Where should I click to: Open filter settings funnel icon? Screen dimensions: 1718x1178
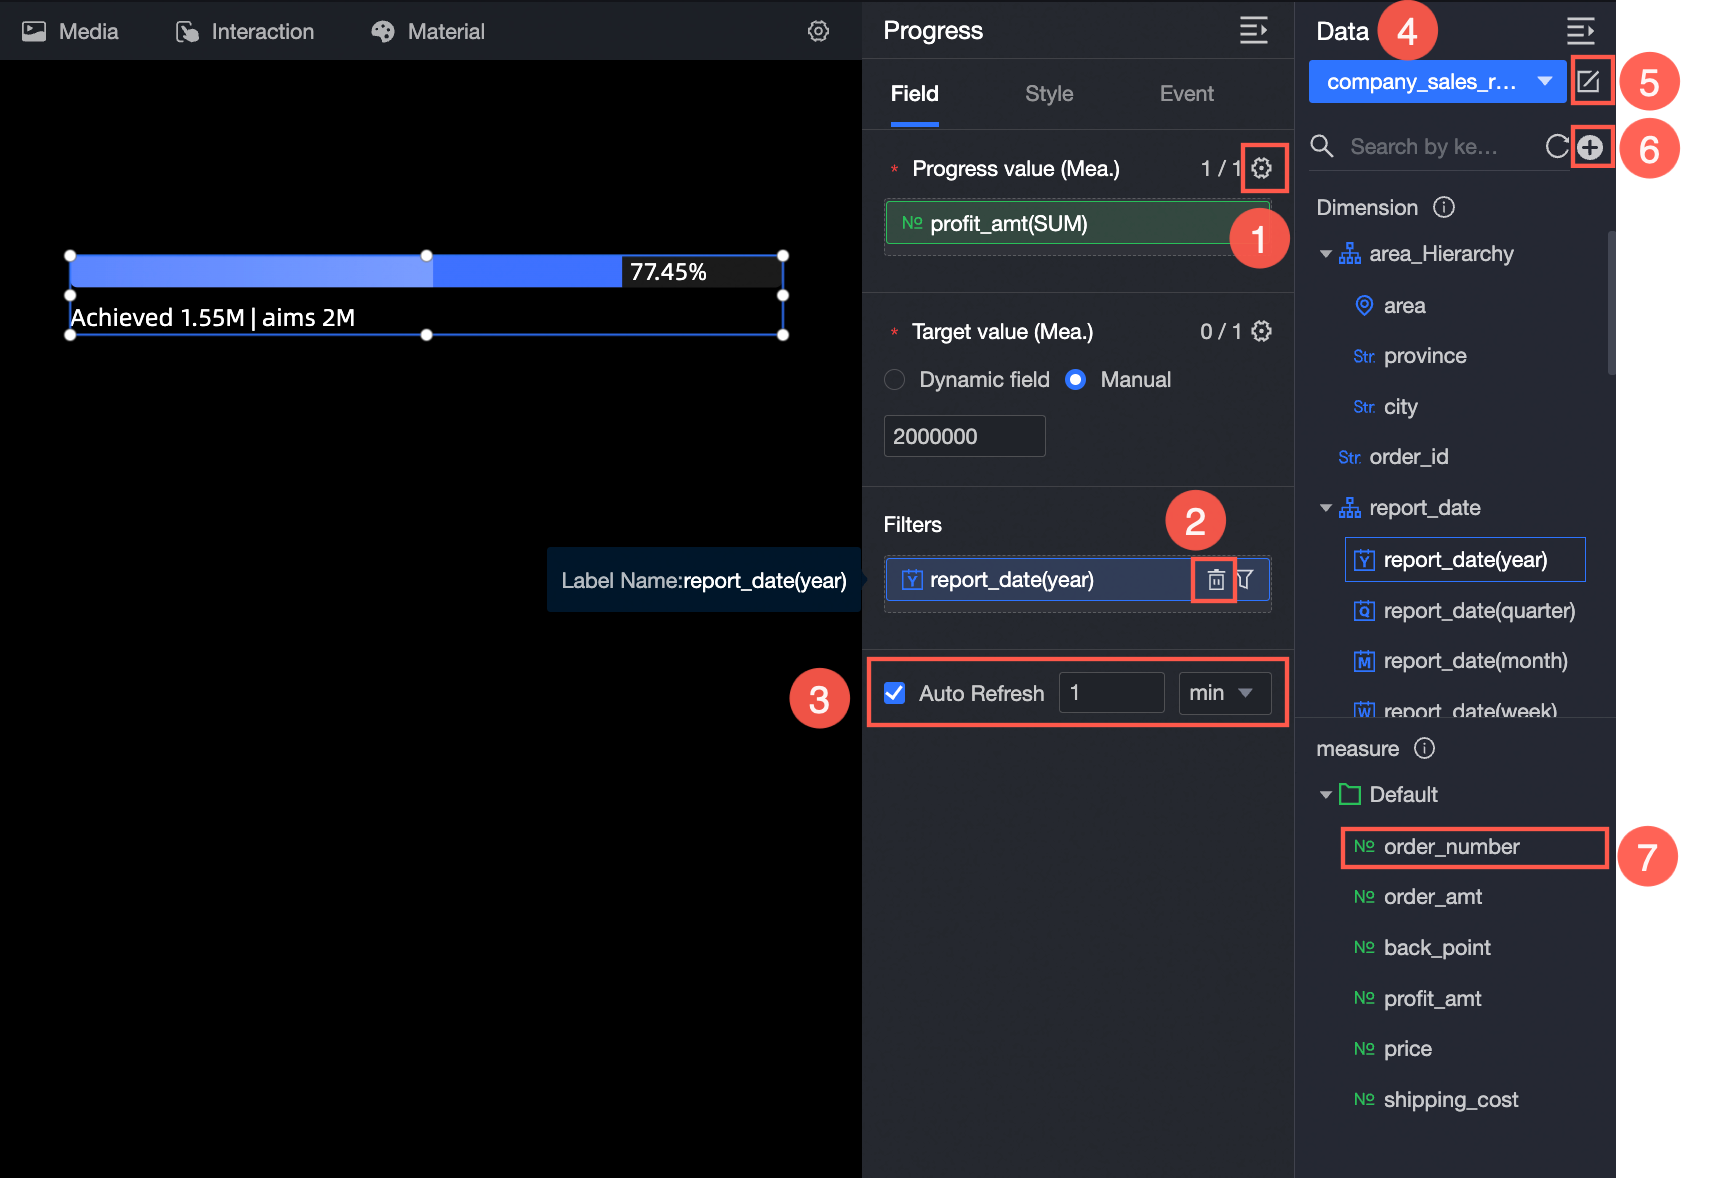pos(1246,580)
